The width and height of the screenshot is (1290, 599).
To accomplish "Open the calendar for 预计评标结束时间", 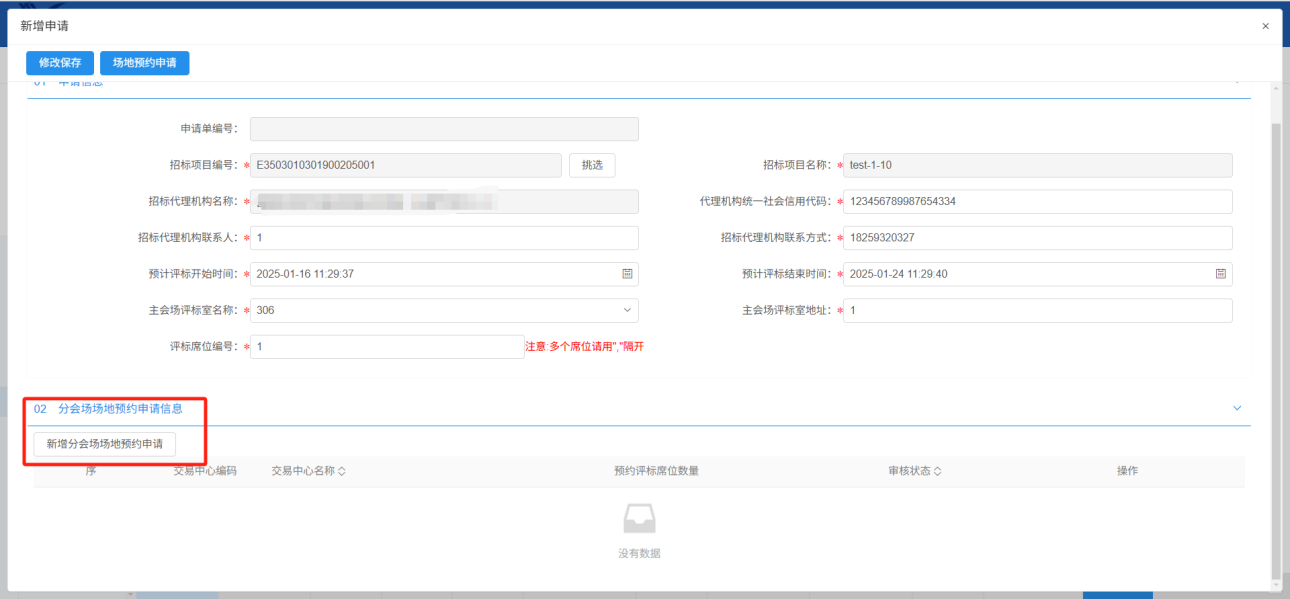I will (x=1220, y=274).
